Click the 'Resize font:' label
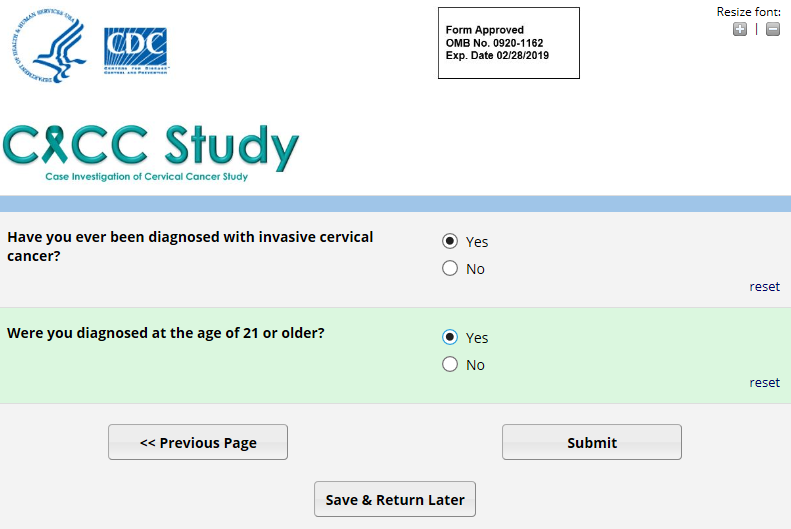791x529 pixels. click(748, 12)
